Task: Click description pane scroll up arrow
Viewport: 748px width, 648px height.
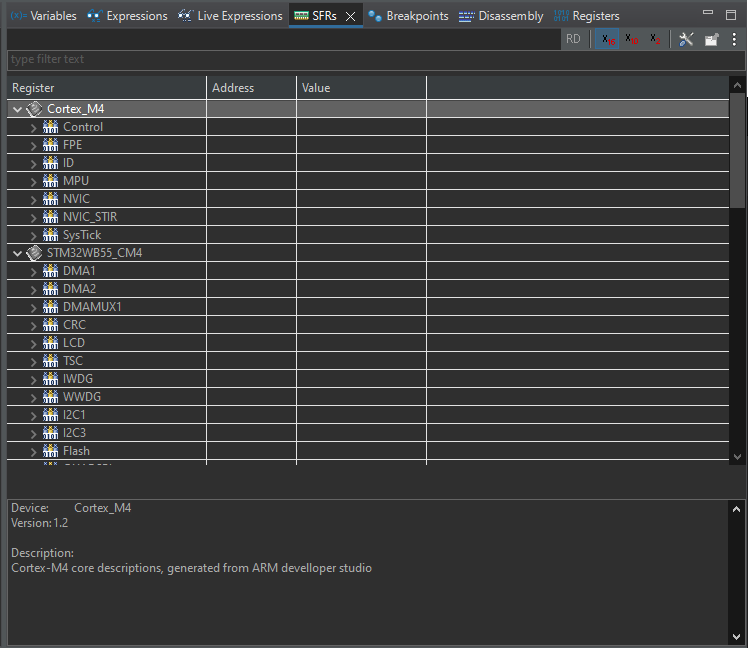Action: (737, 509)
